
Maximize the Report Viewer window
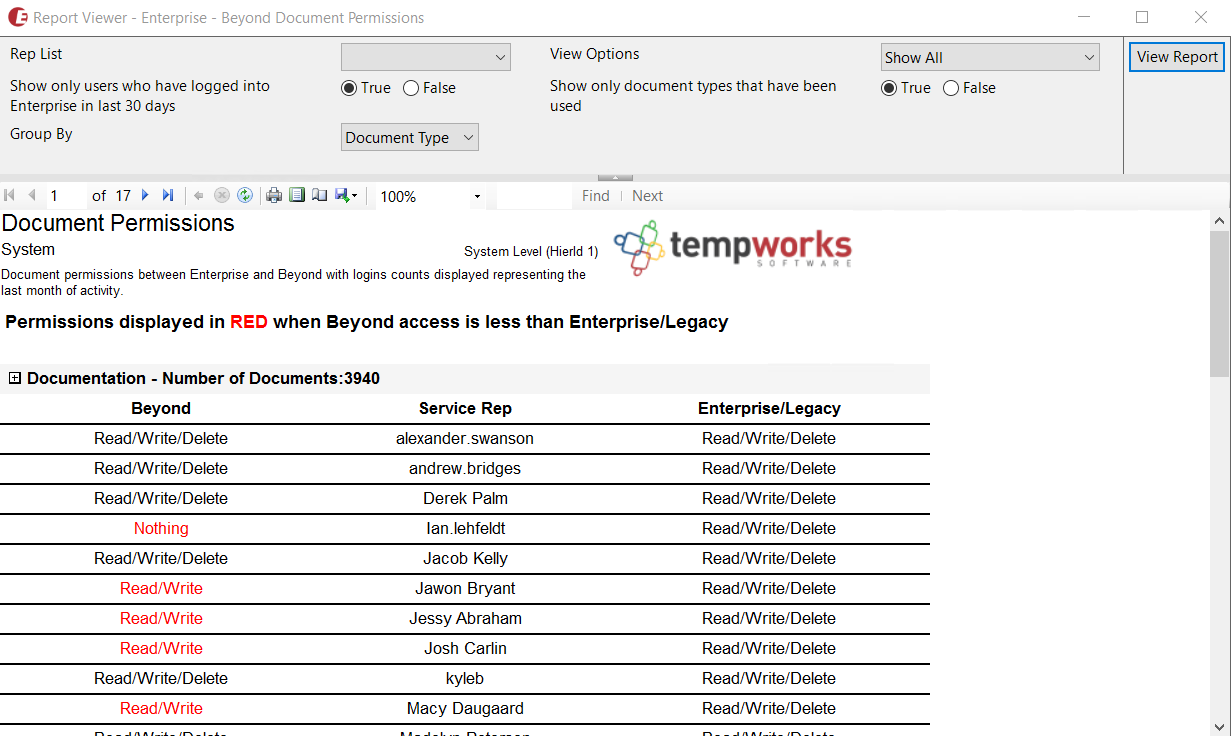[x=1142, y=17]
